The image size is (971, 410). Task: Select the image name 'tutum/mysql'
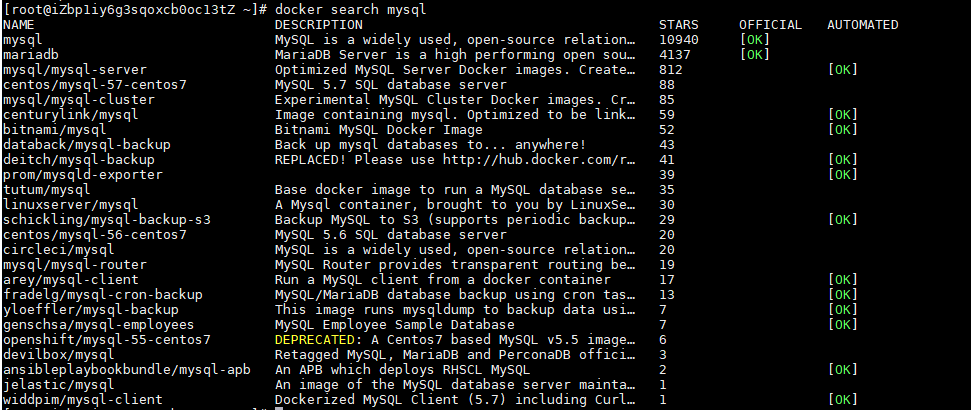point(46,190)
